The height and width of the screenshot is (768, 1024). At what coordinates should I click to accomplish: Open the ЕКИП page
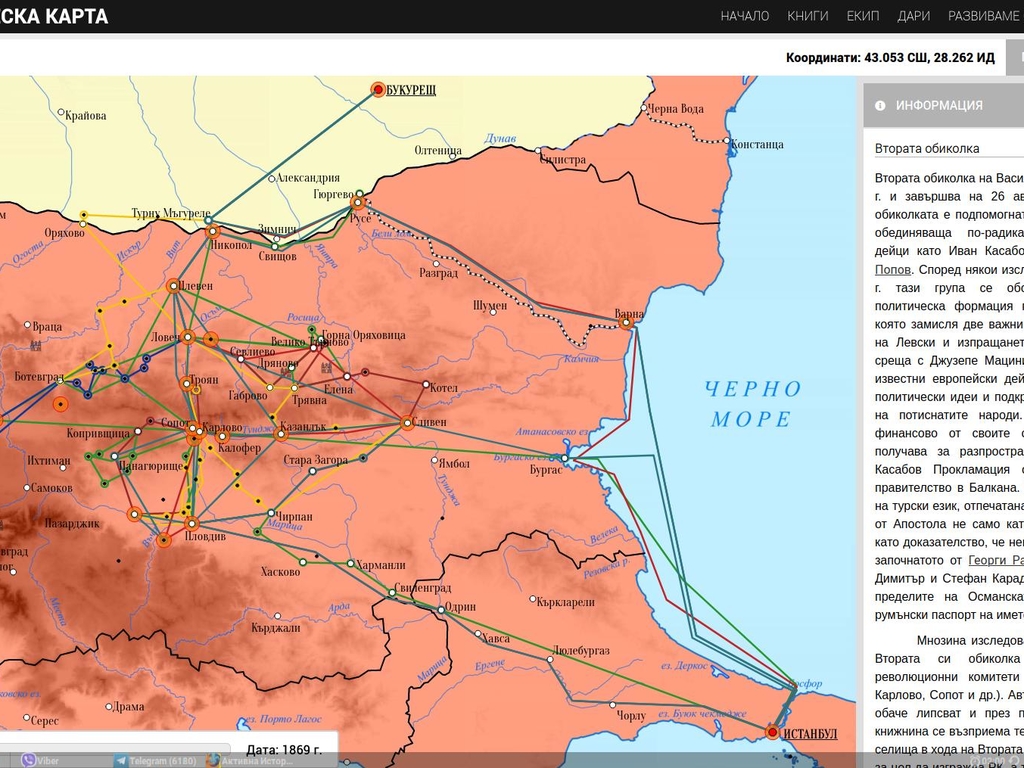[863, 16]
